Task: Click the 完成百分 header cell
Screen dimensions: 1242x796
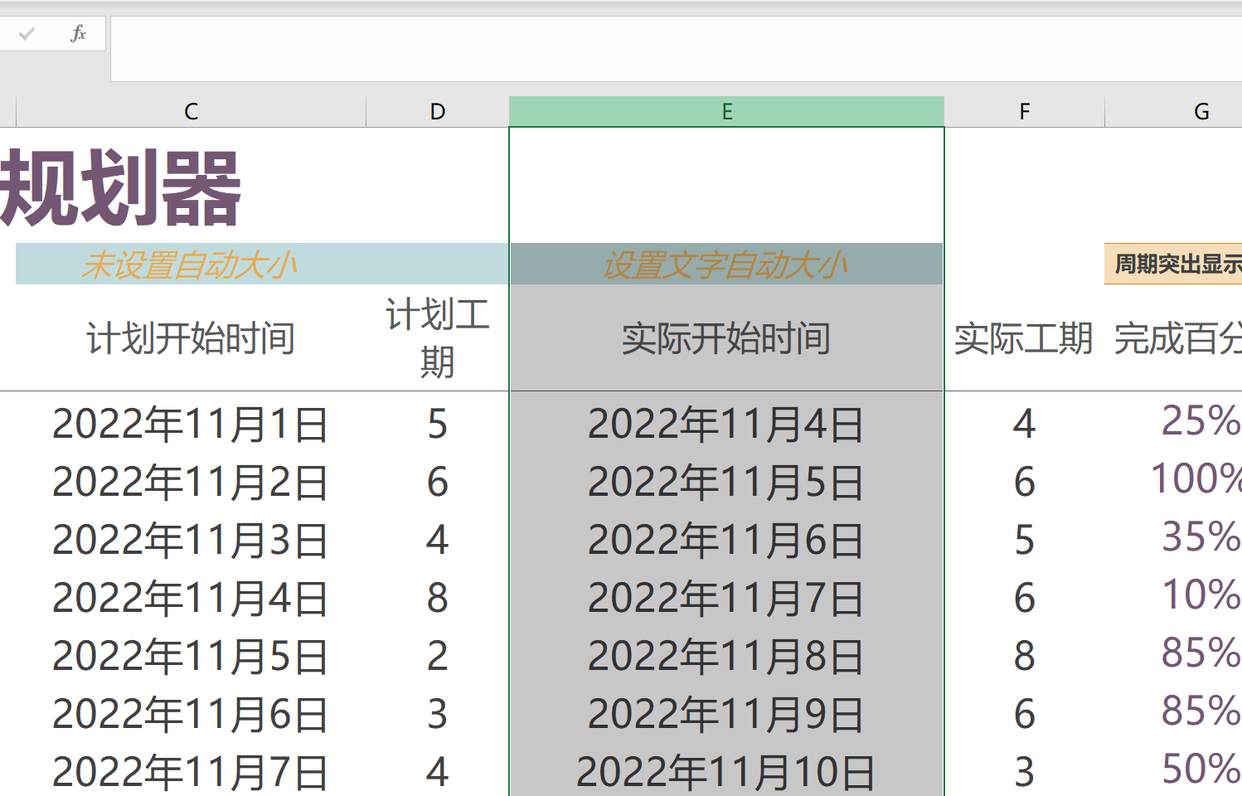Action: [1174, 338]
